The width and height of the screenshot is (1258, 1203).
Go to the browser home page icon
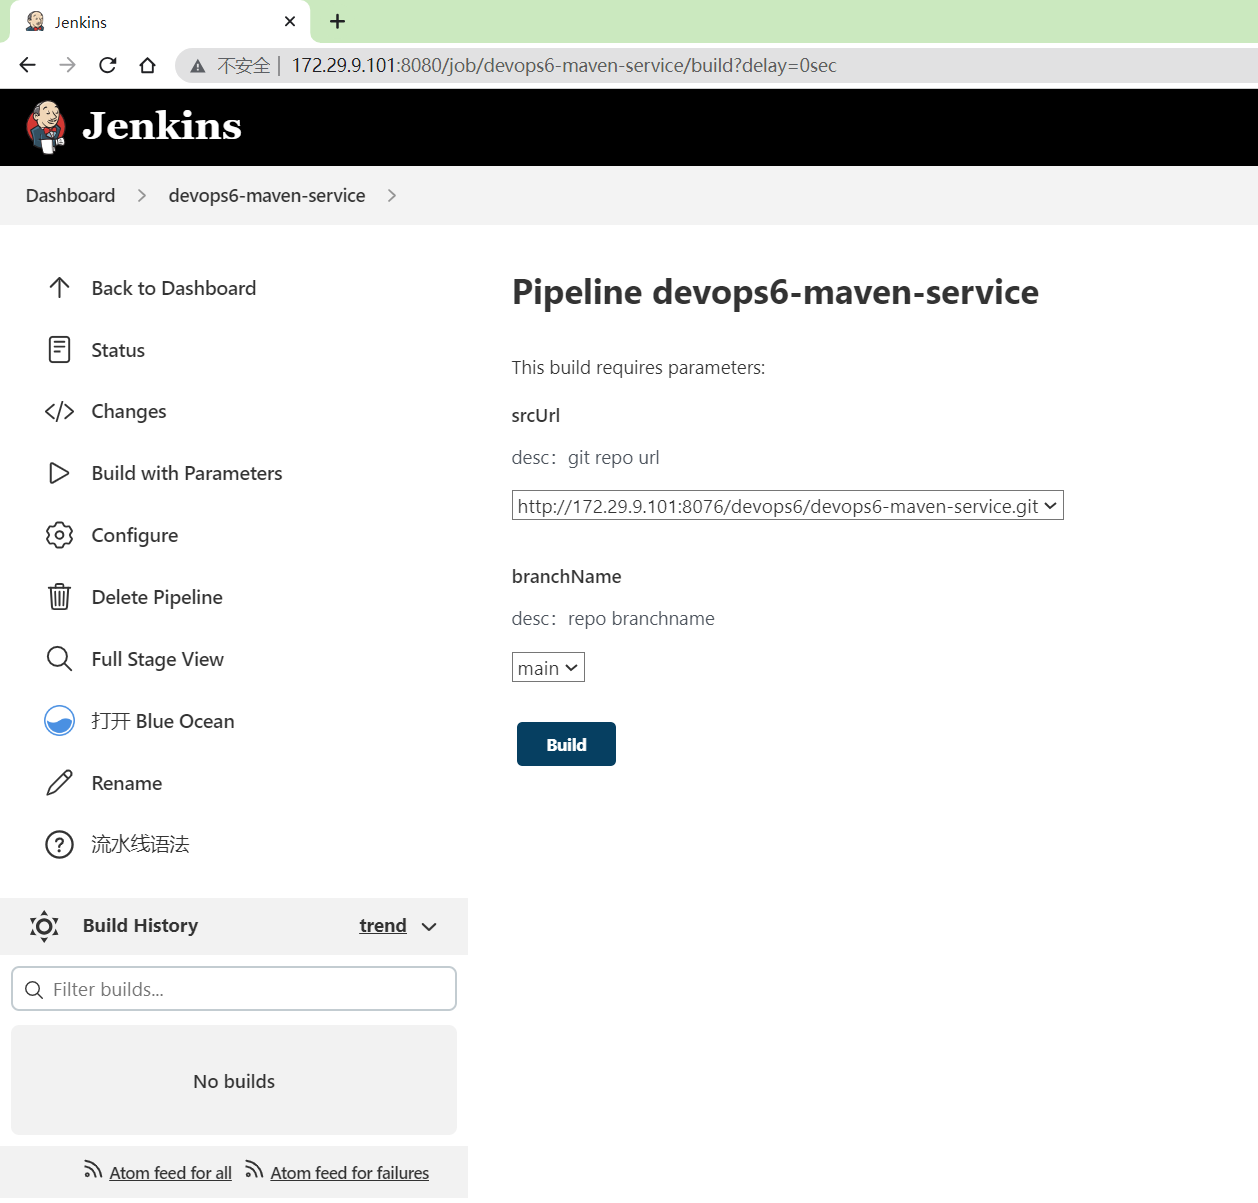coord(147,65)
